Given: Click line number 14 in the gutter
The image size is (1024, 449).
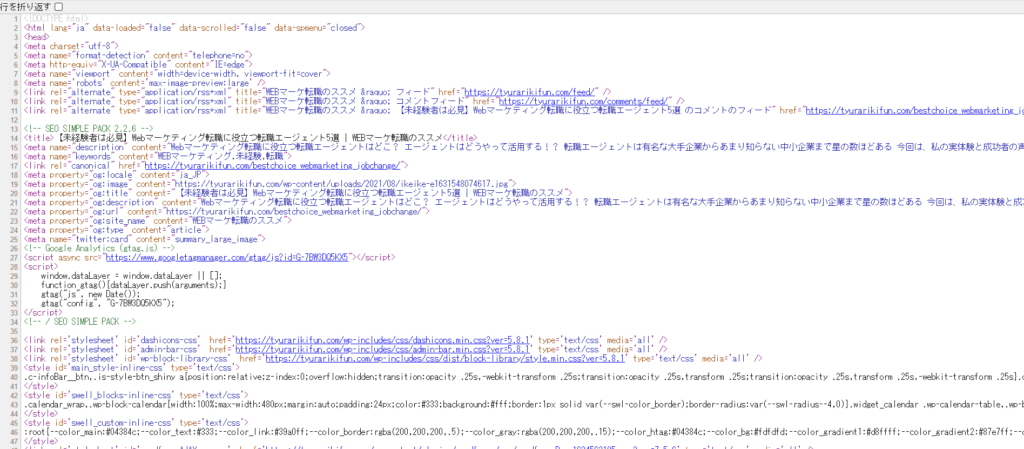Looking at the screenshot, I should pyautogui.click(x=16, y=138).
